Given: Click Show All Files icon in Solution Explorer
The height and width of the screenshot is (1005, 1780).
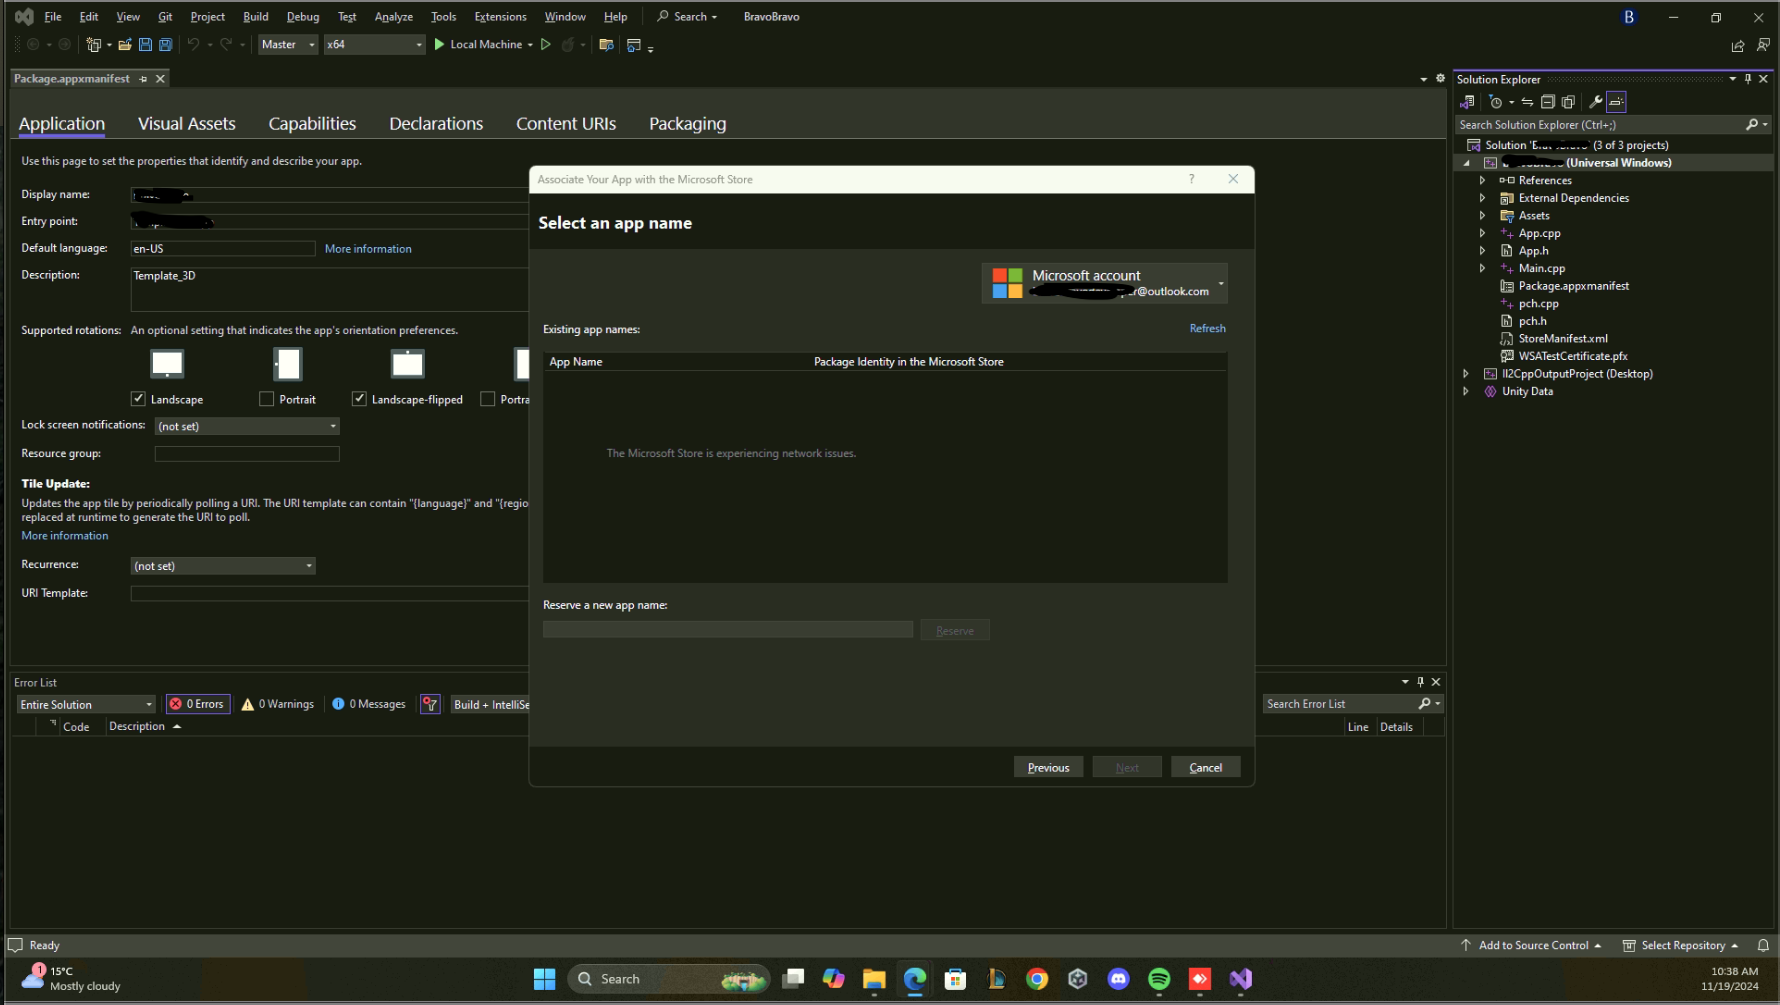Looking at the screenshot, I should (1568, 102).
